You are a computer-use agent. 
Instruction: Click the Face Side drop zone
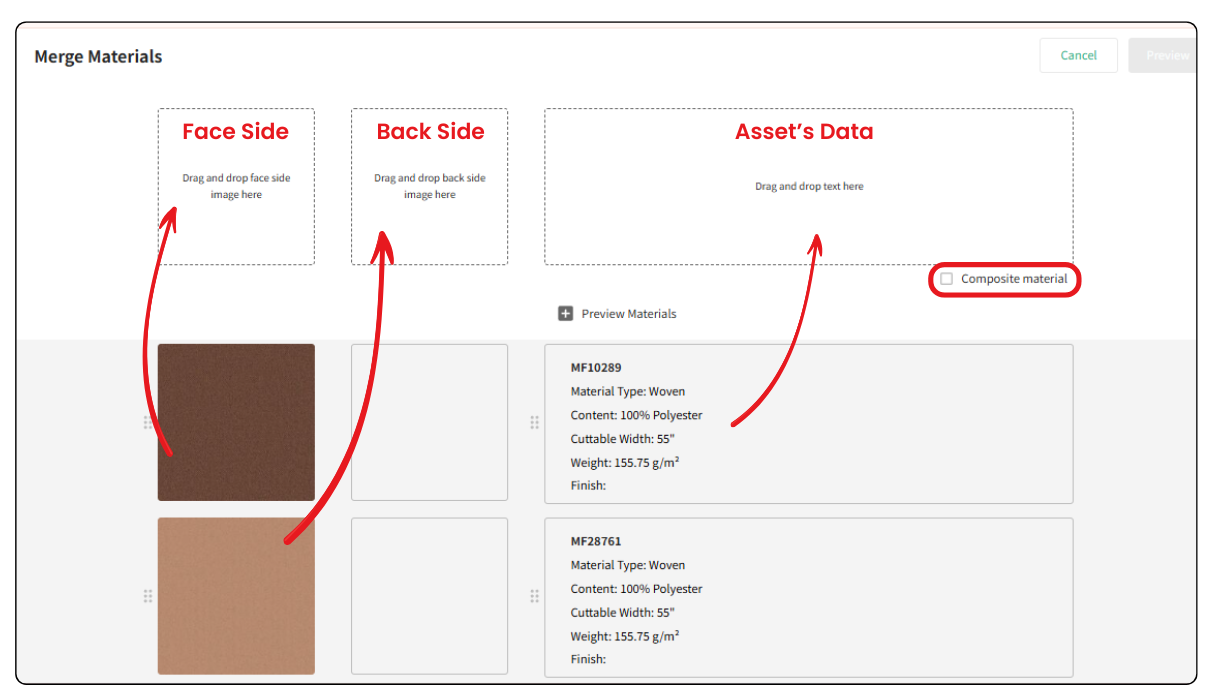click(236, 187)
